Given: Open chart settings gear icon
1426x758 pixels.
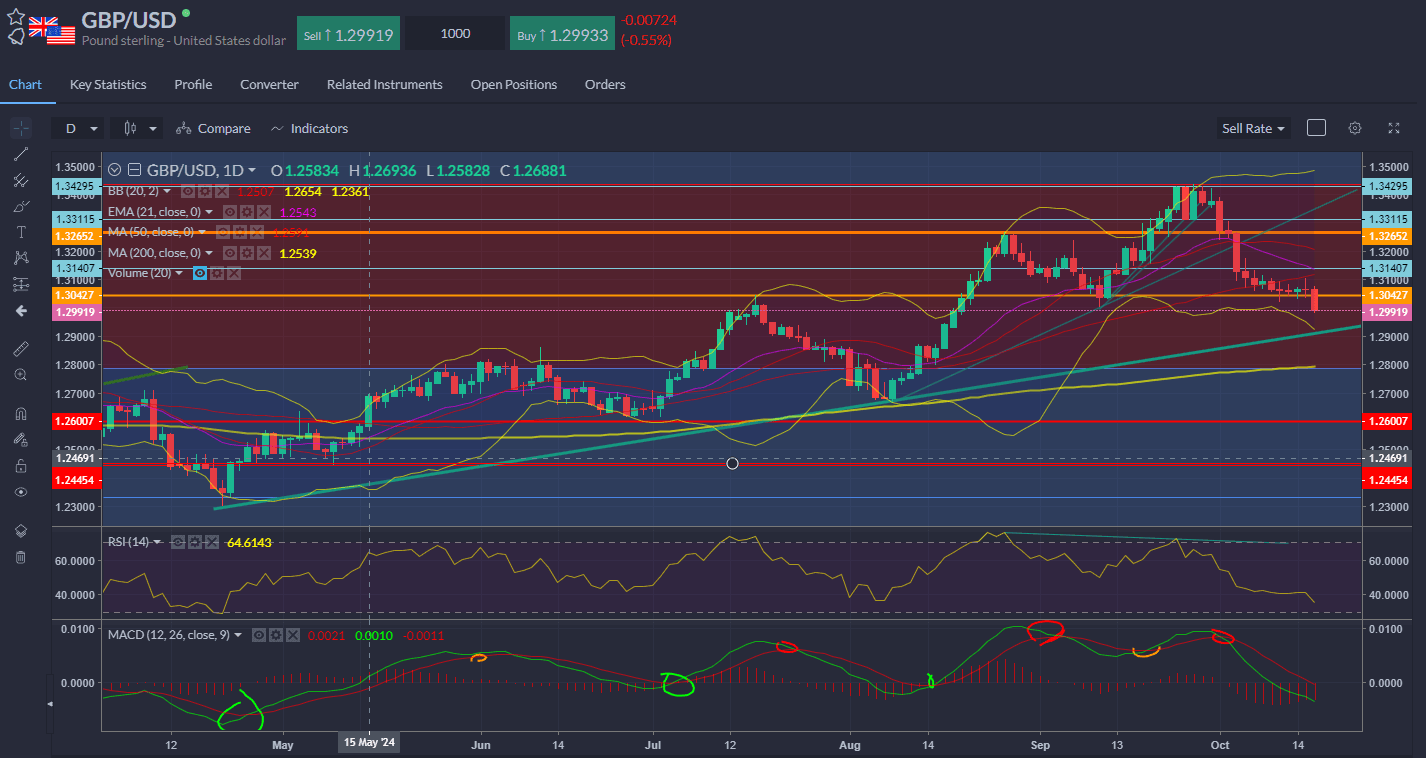Looking at the screenshot, I should pyautogui.click(x=1354, y=128).
